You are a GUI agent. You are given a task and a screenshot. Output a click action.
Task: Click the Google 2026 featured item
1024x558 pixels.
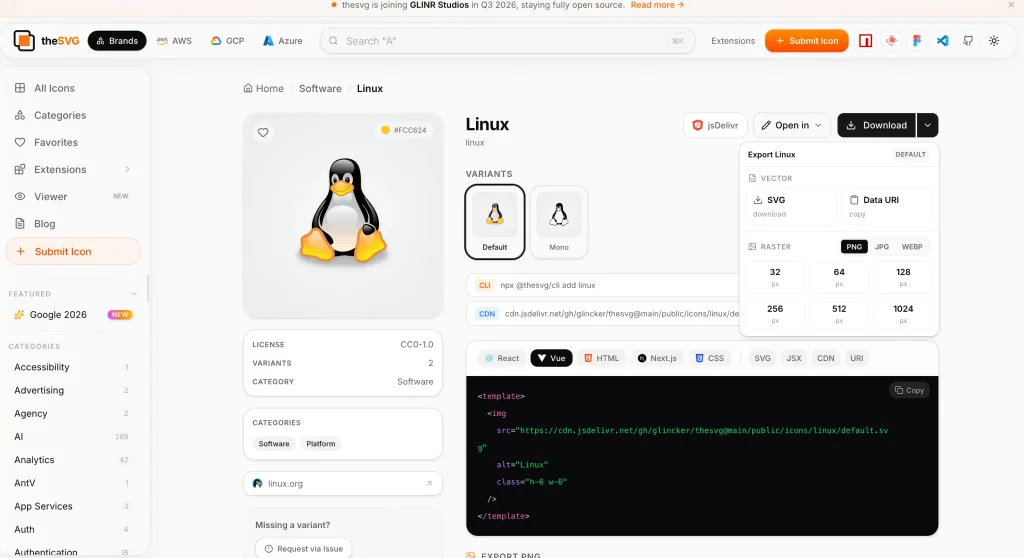73,314
